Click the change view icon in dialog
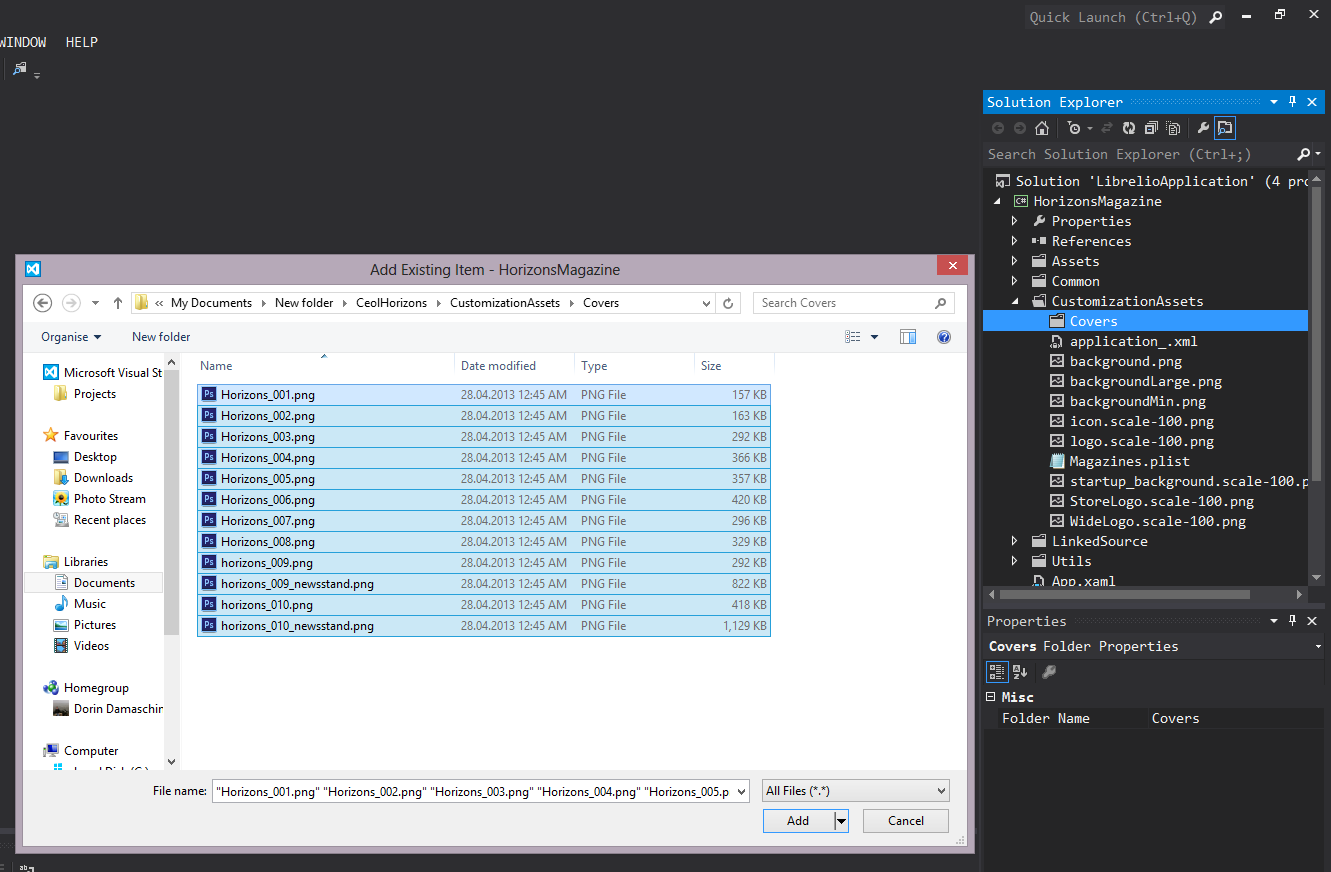Viewport: 1331px width, 872px height. click(853, 337)
